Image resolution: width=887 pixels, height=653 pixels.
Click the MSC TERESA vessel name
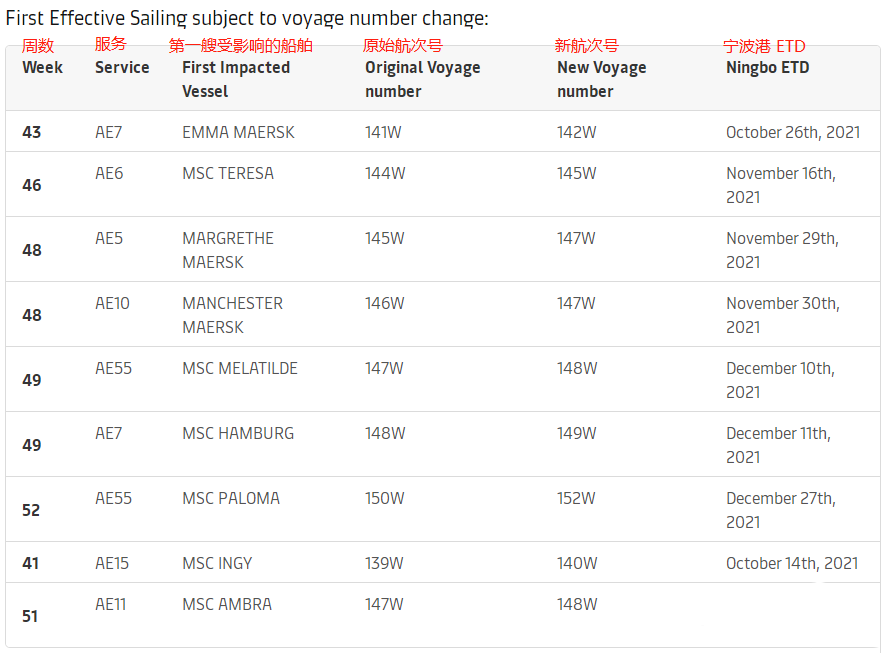[228, 173]
